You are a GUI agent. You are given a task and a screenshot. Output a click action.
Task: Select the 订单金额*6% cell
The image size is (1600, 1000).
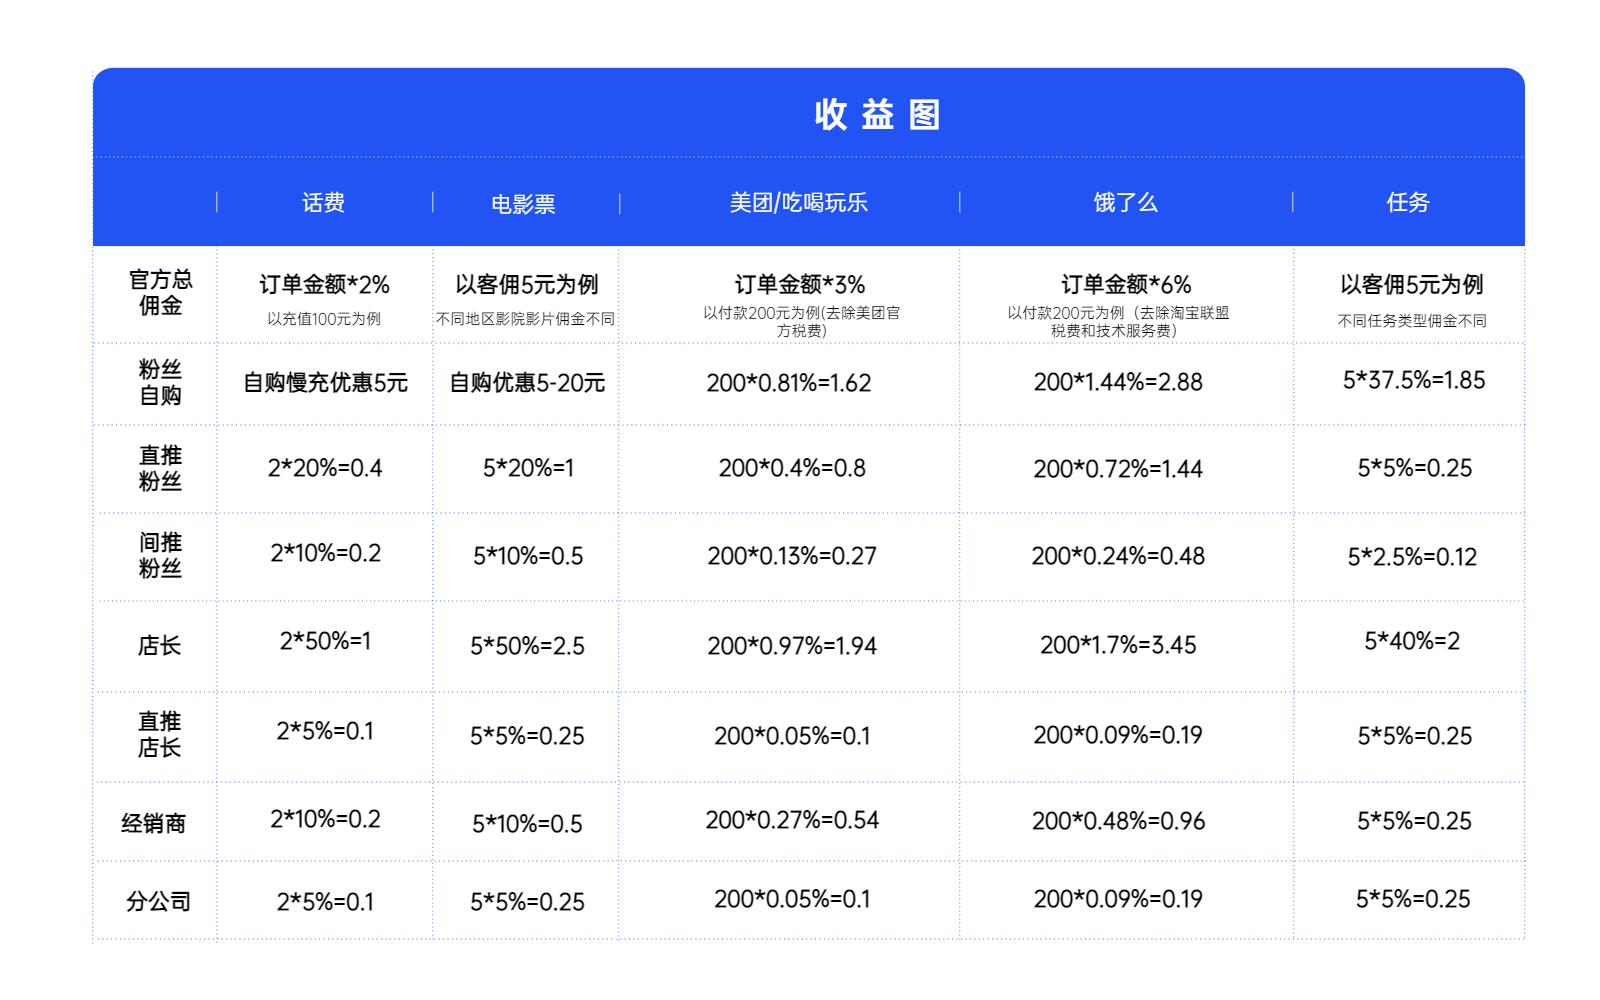pos(1126,285)
